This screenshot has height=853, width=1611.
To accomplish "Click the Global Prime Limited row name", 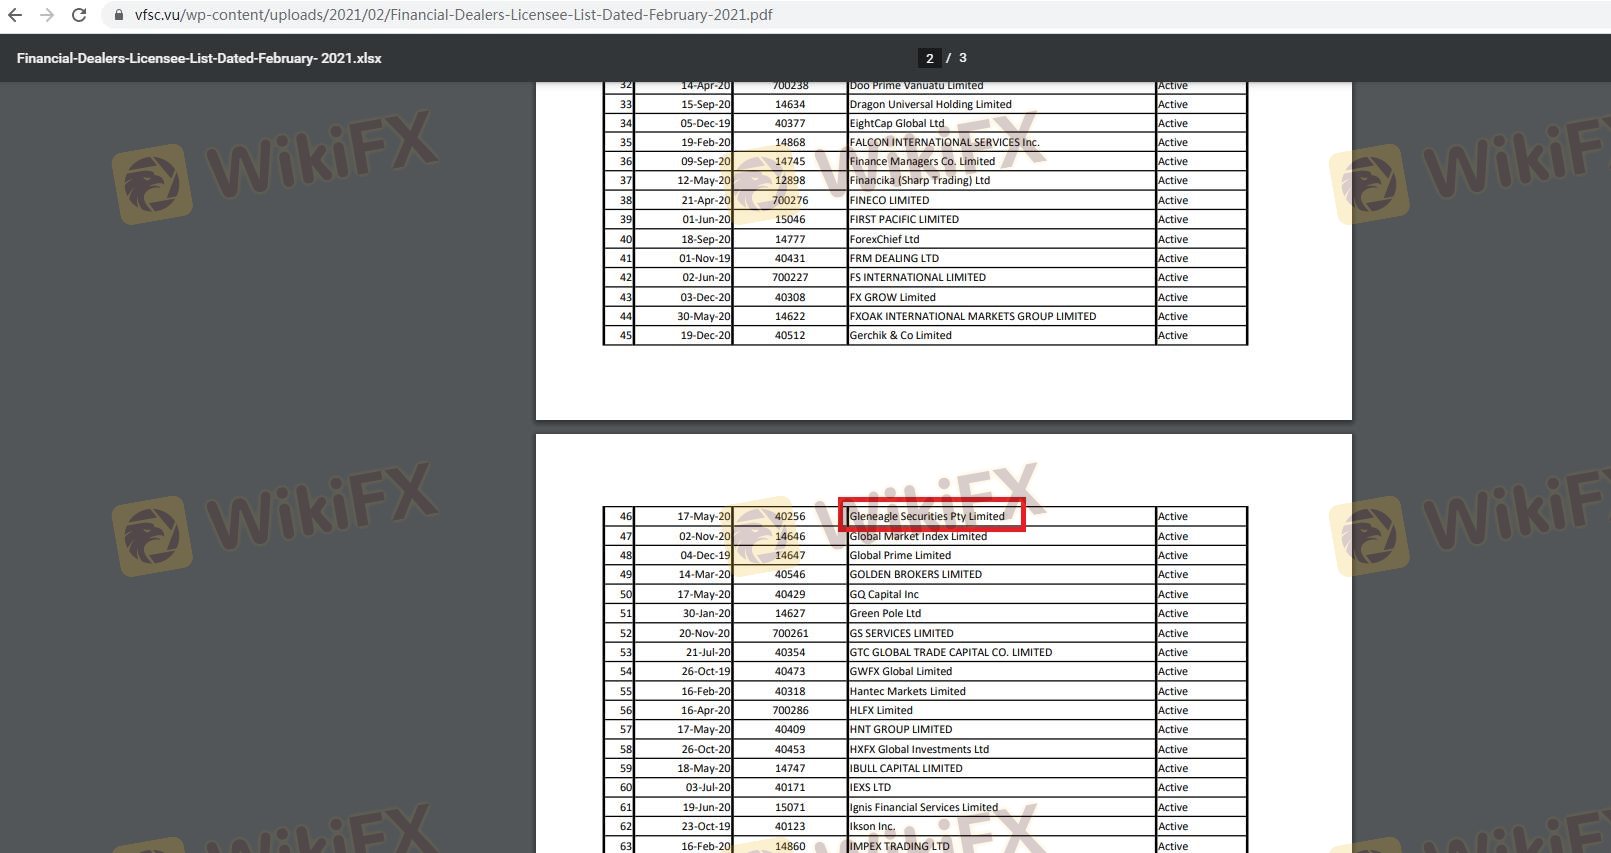I will pos(900,555).
